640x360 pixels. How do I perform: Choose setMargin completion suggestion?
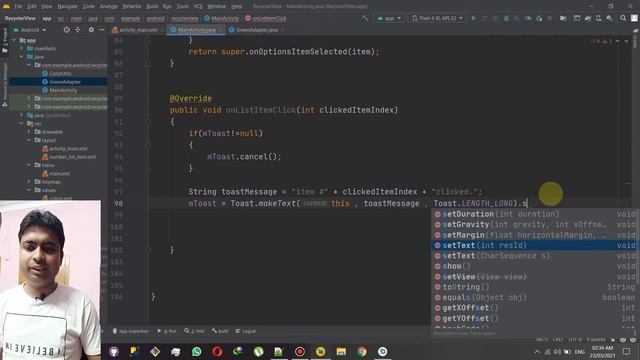tap(535, 235)
